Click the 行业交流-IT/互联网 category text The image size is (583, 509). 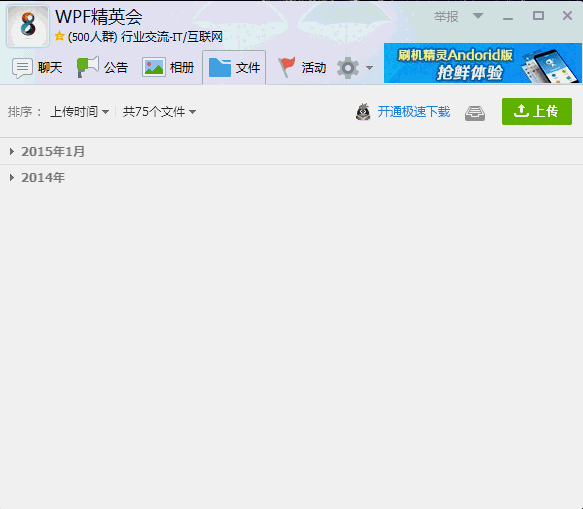pyautogui.click(x=172, y=37)
